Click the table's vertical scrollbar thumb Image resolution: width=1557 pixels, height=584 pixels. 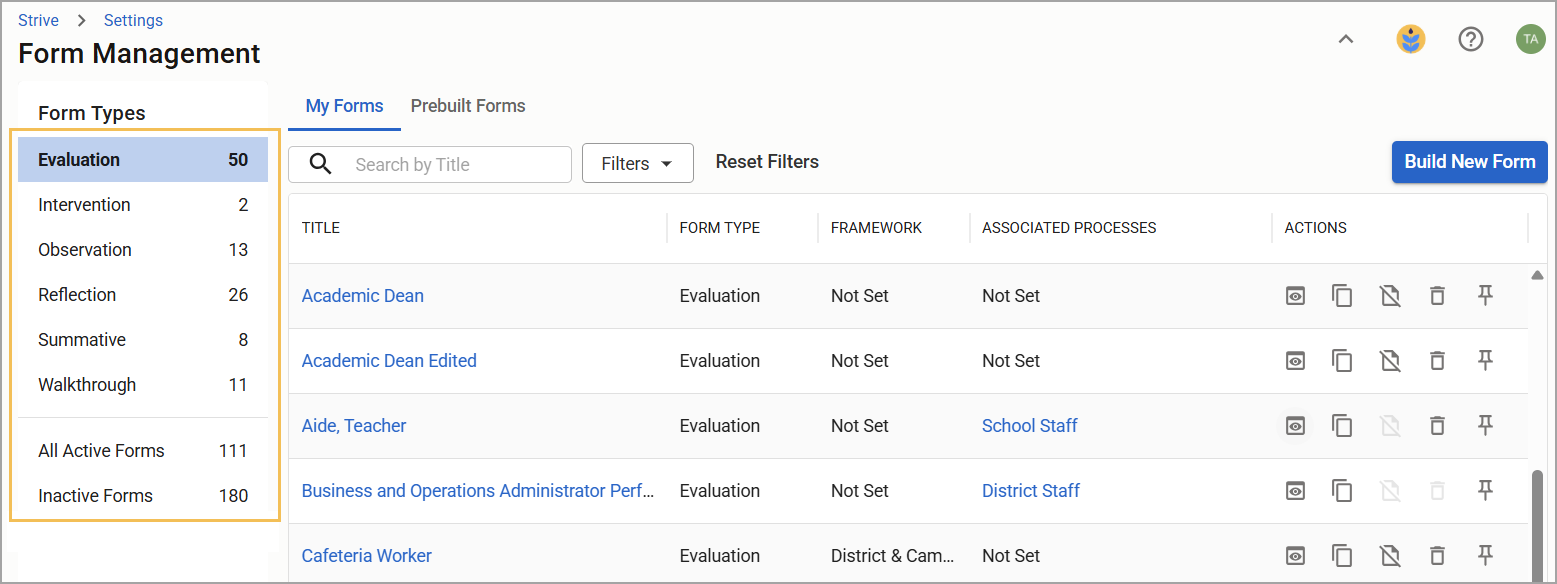click(1537, 527)
